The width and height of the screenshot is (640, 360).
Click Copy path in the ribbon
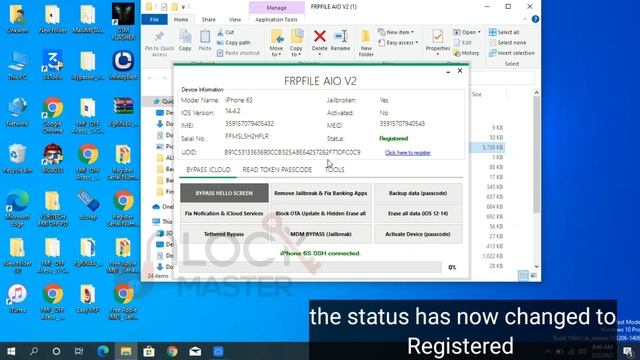[x=233, y=42]
